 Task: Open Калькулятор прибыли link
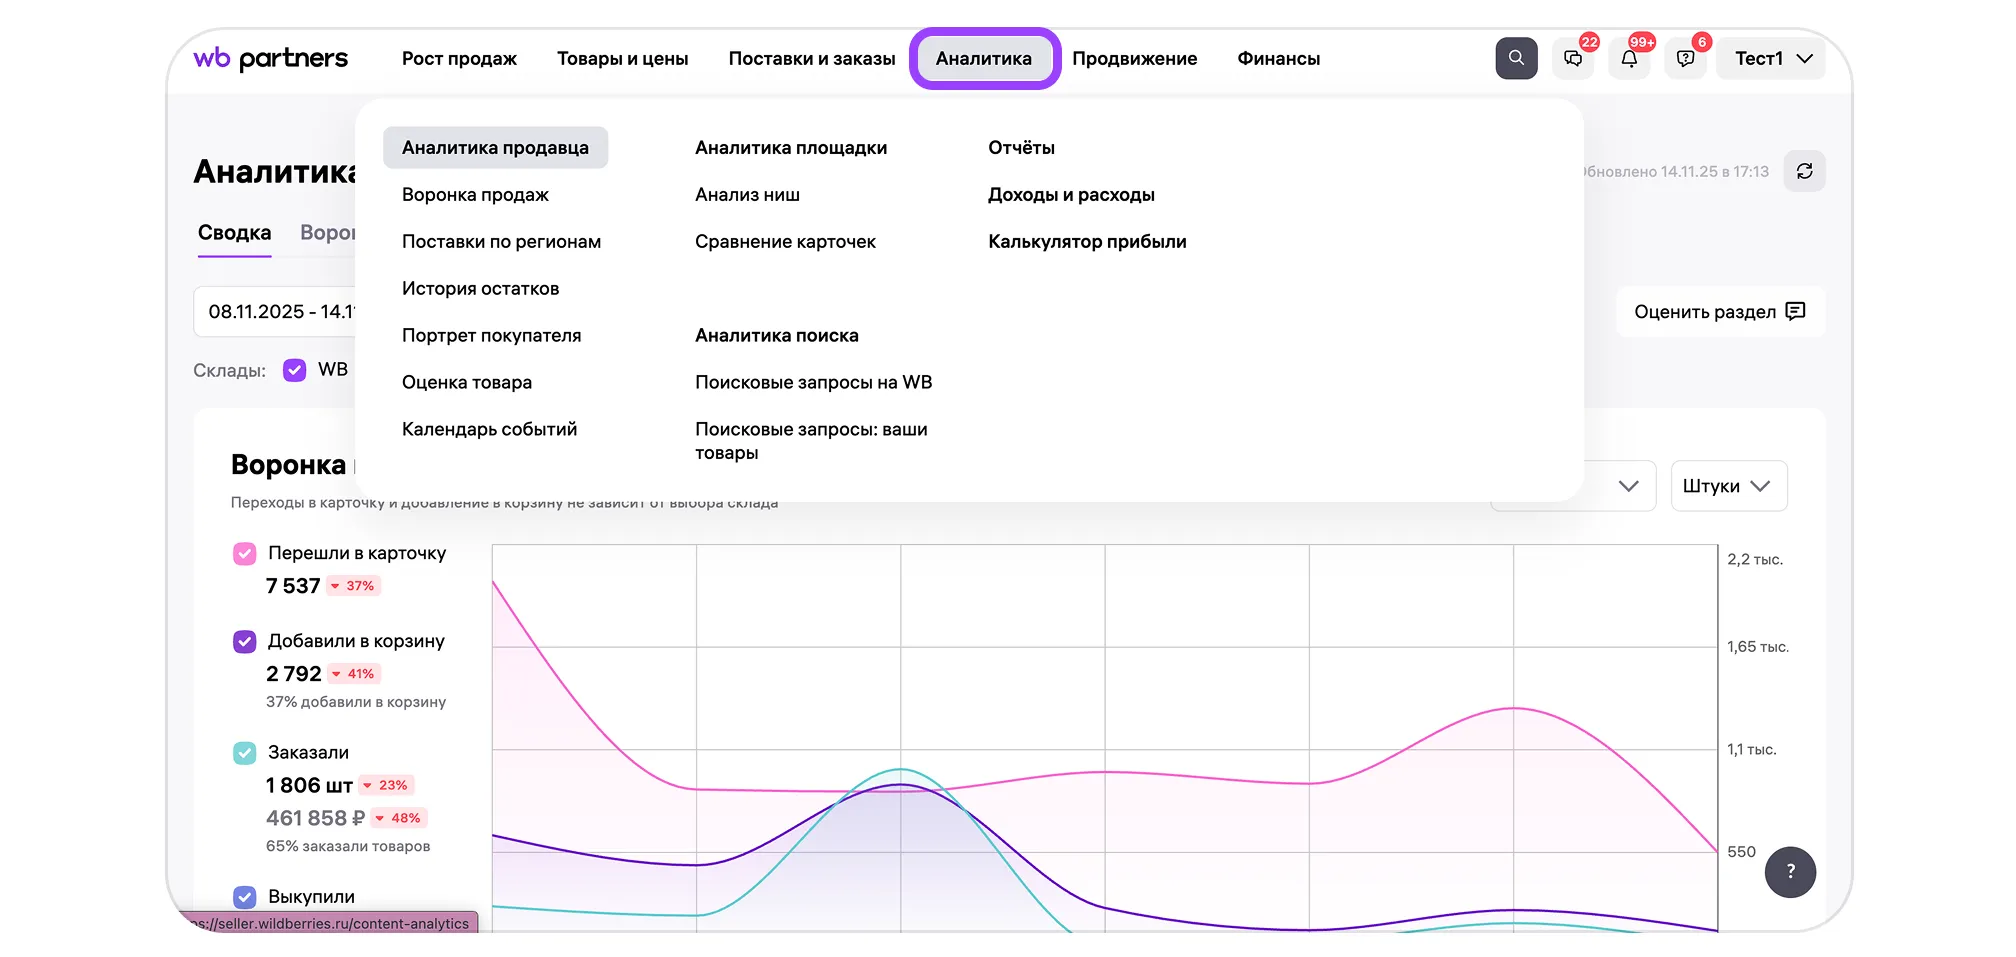coord(1087,242)
